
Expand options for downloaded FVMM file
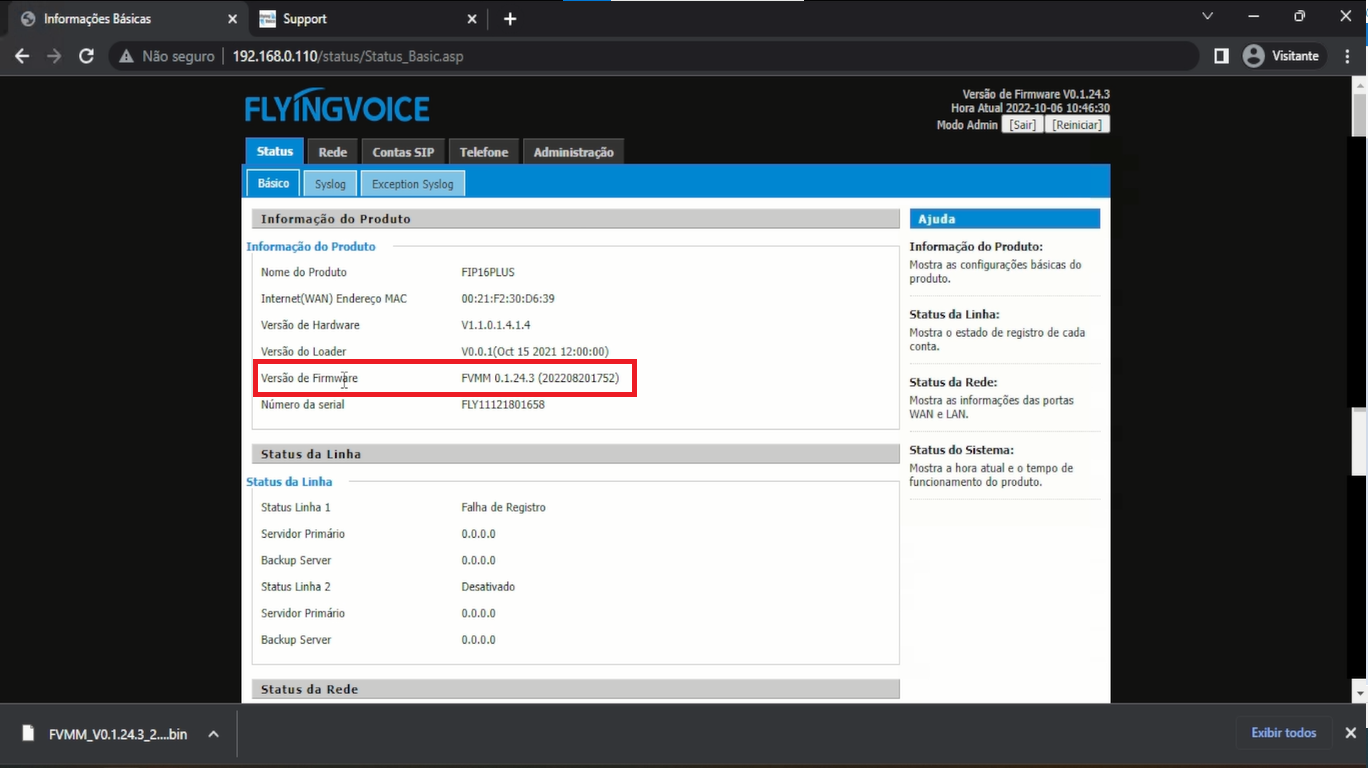(213, 734)
